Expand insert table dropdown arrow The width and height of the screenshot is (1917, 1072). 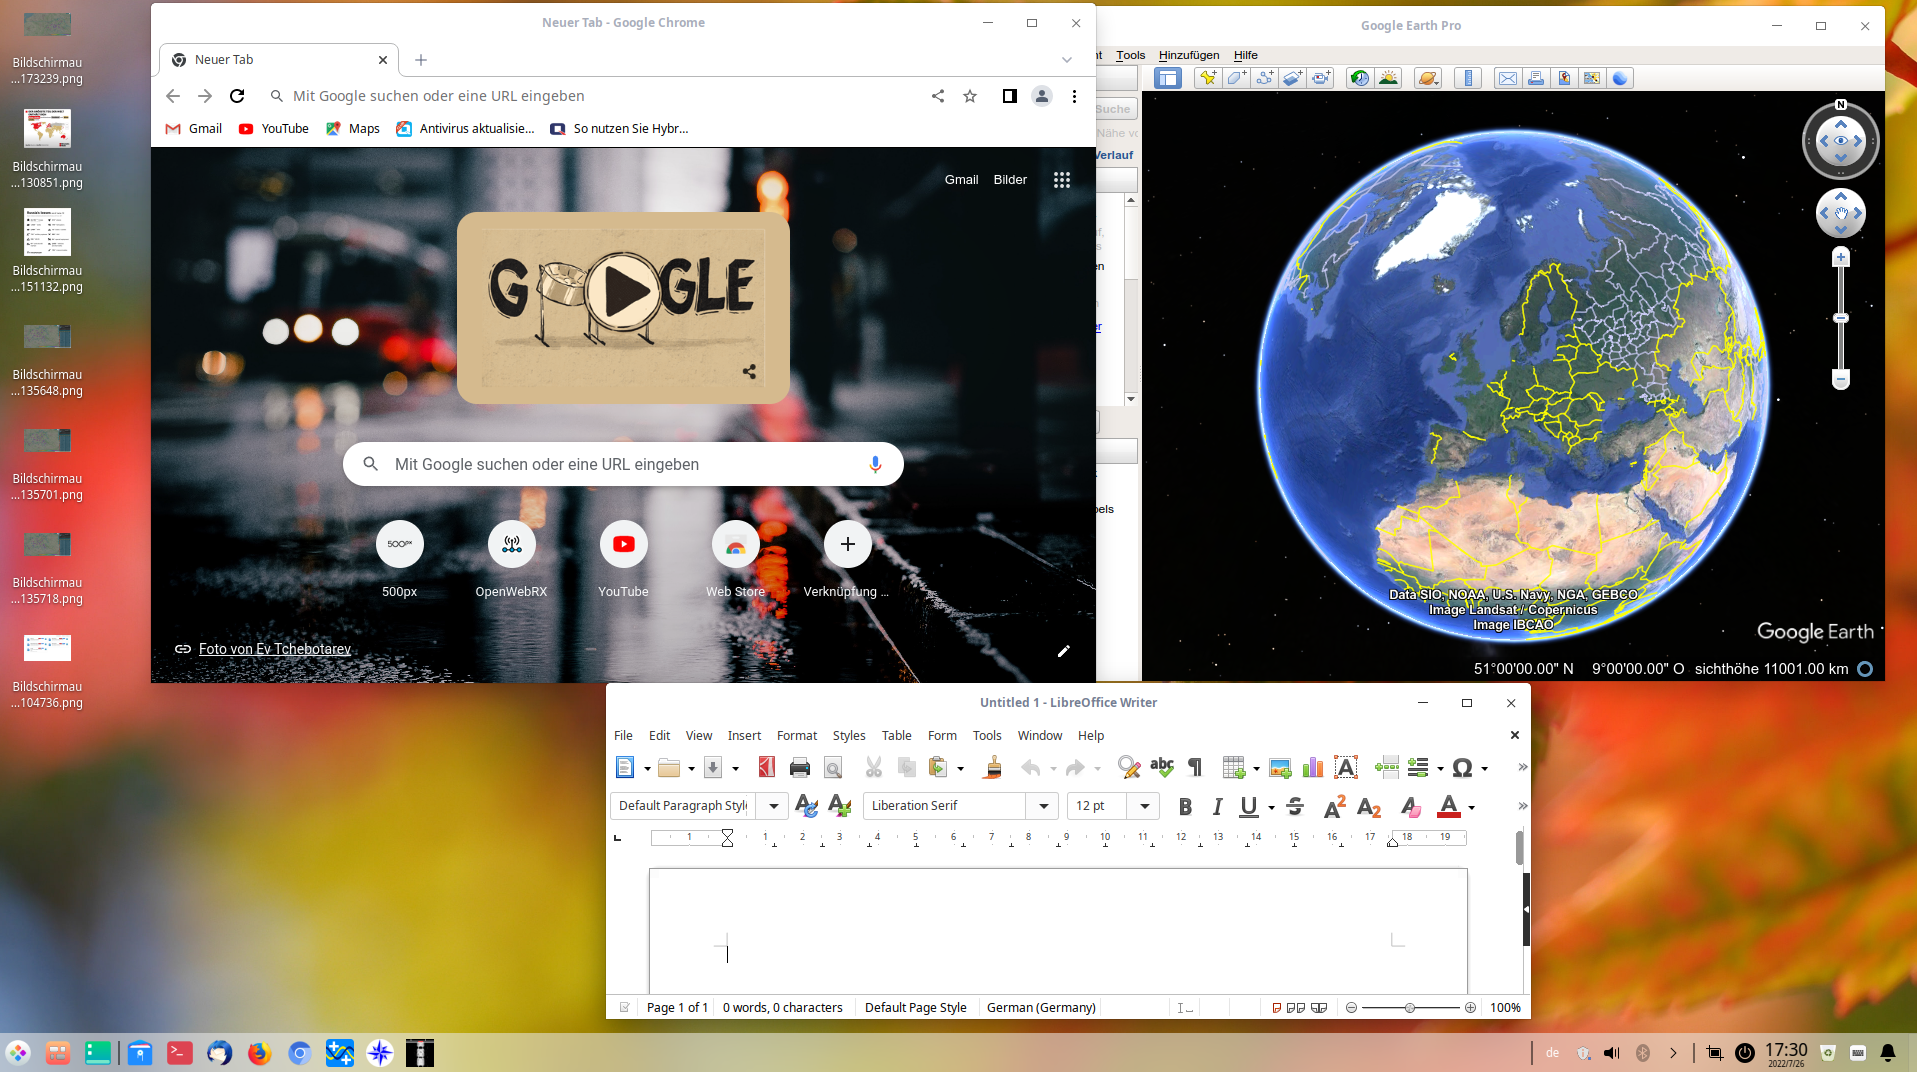coord(1256,768)
